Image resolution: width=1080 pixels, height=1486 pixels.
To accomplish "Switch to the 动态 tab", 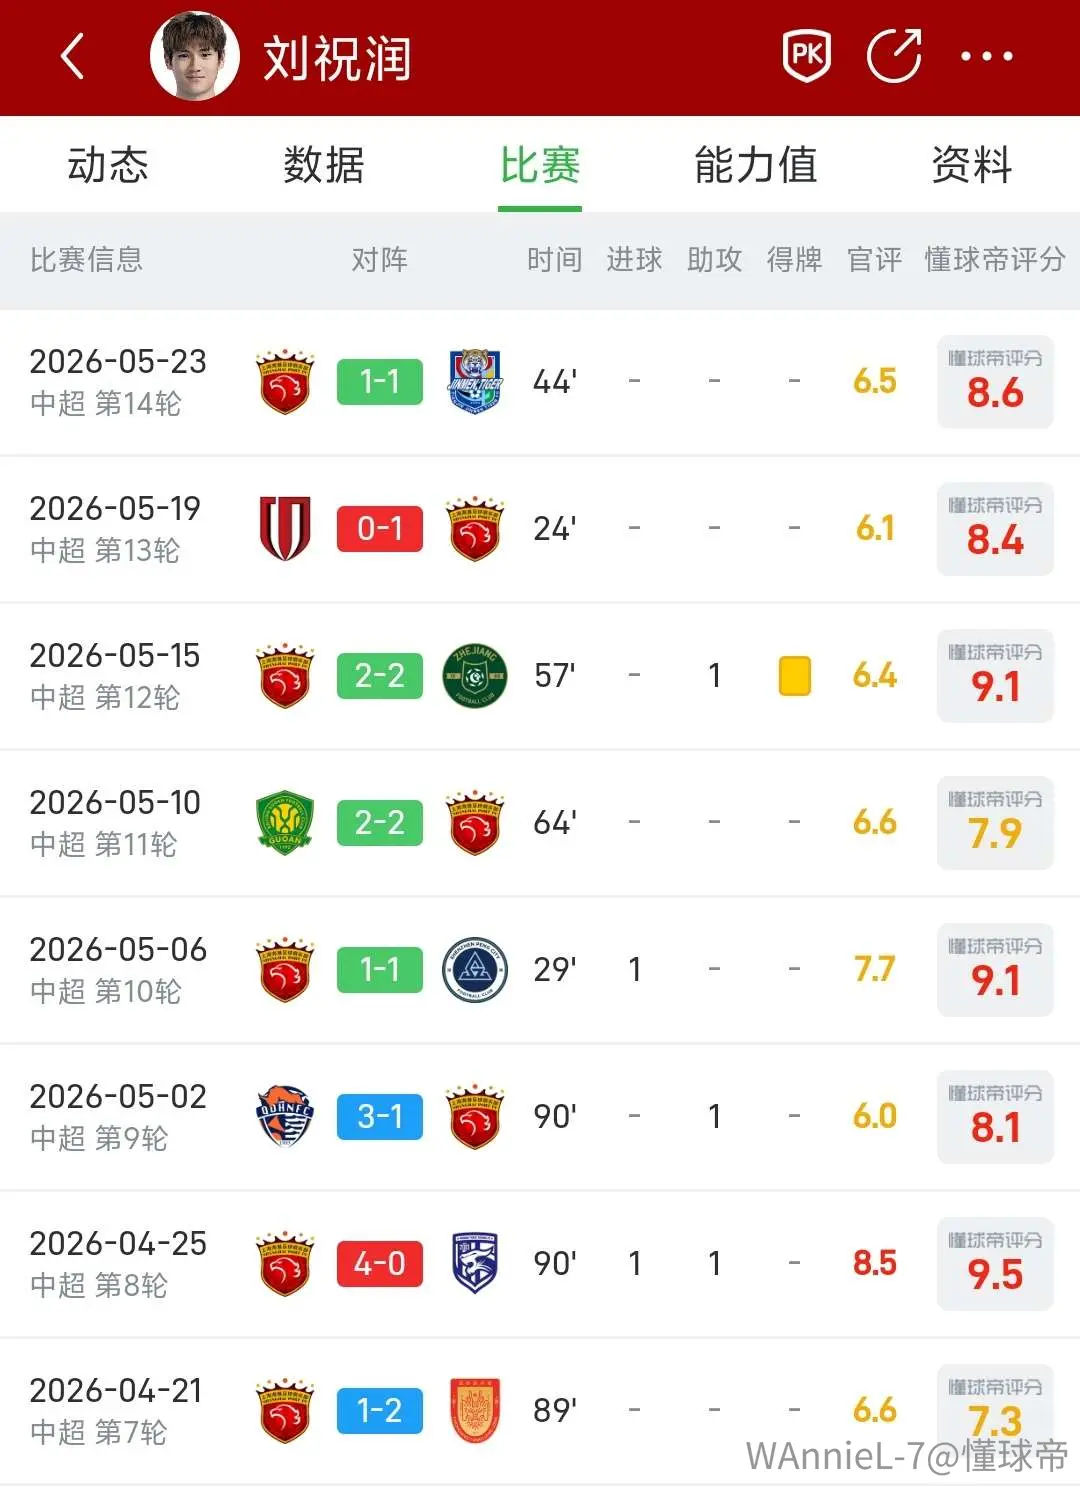I will 108,165.
